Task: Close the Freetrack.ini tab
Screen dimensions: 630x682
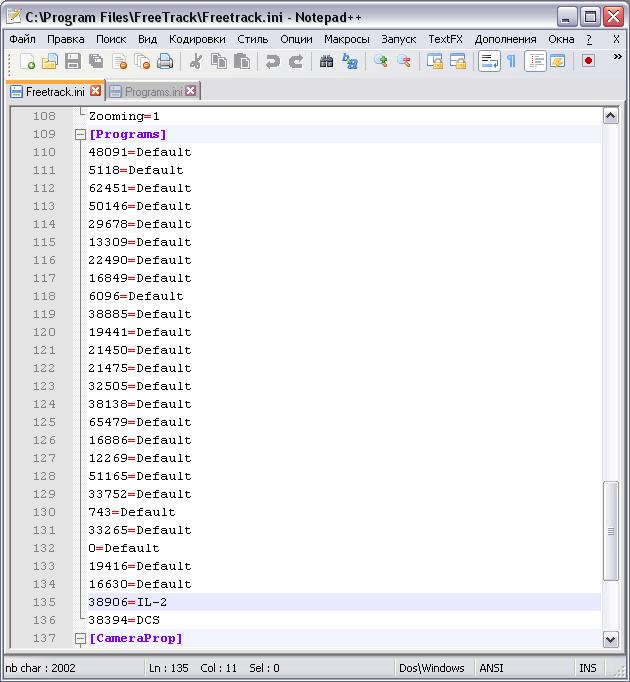Action: (x=96, y=91)
